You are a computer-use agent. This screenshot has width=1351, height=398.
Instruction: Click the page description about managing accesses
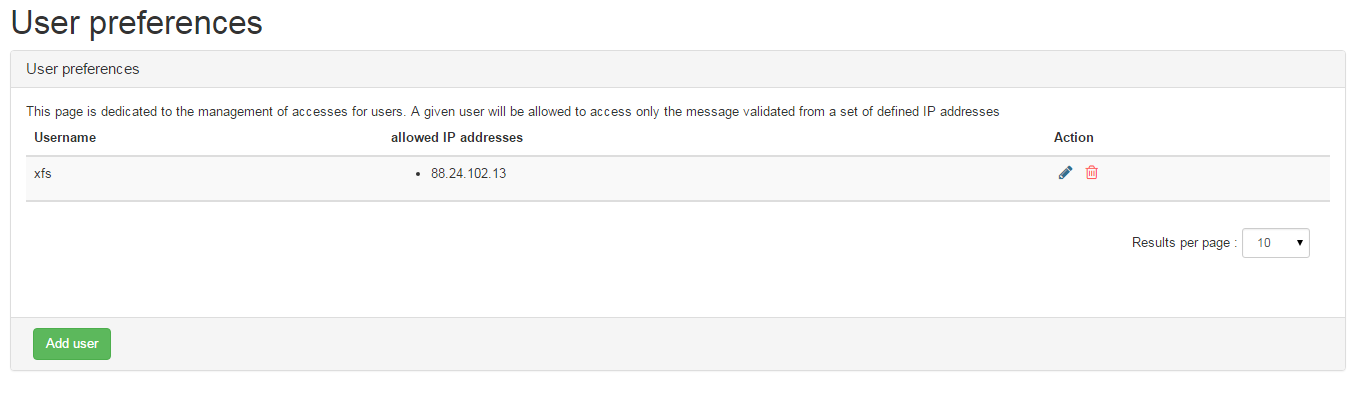pyautogui.click(x=513, y=111)
